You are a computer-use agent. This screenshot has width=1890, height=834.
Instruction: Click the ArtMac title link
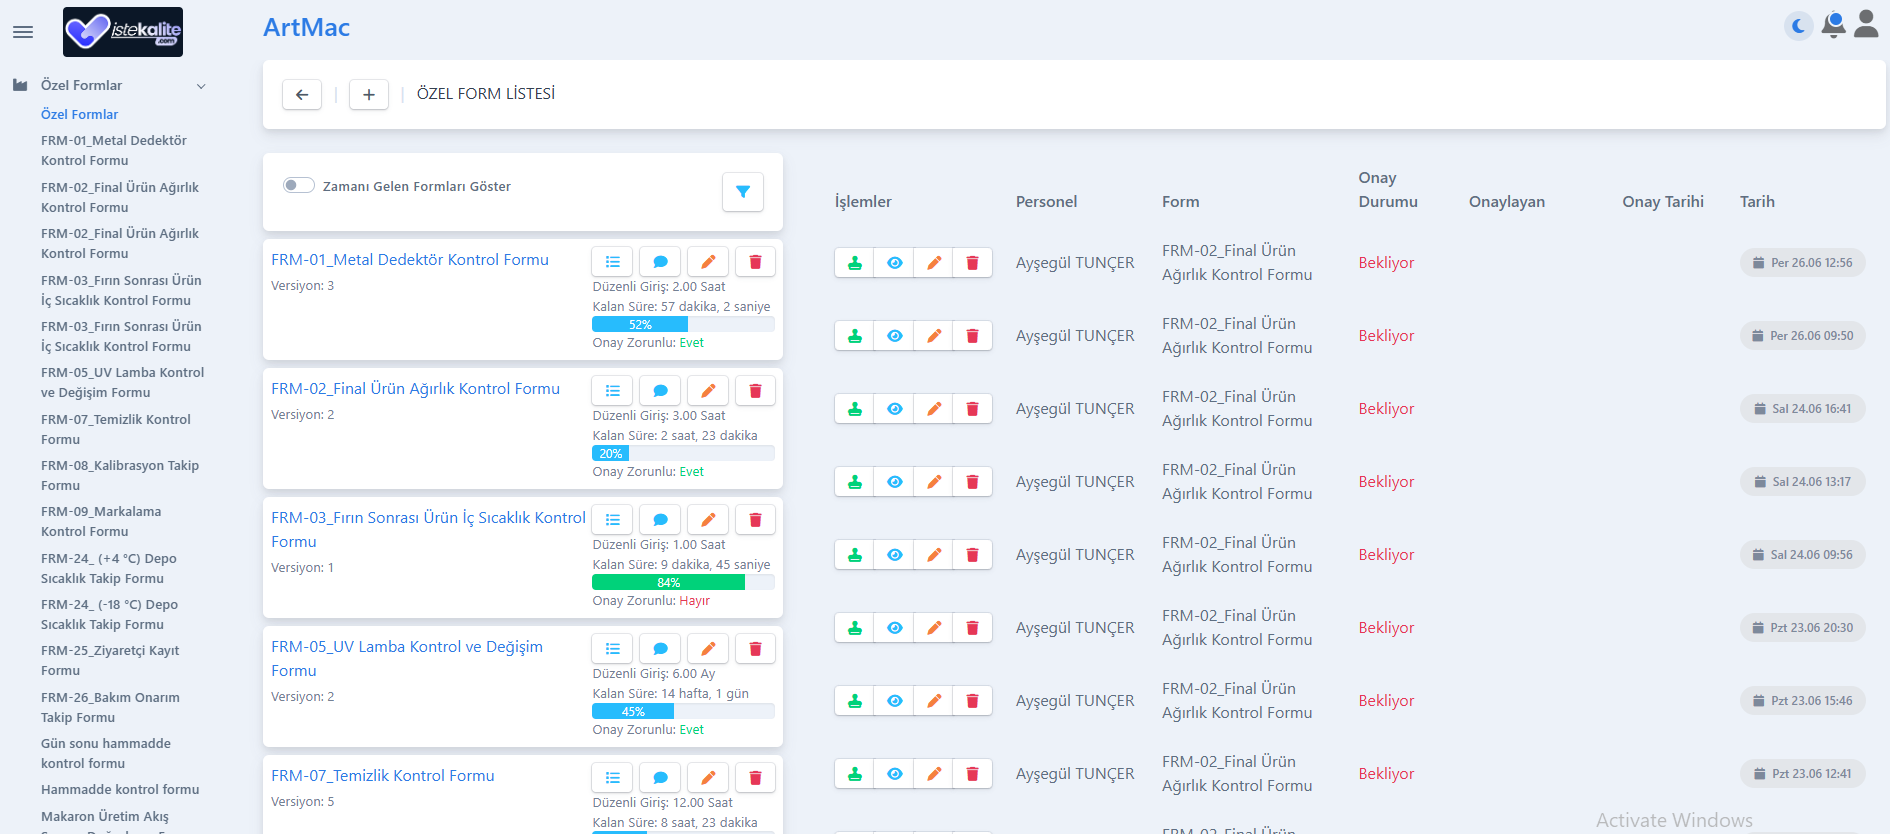coord(306,27)
